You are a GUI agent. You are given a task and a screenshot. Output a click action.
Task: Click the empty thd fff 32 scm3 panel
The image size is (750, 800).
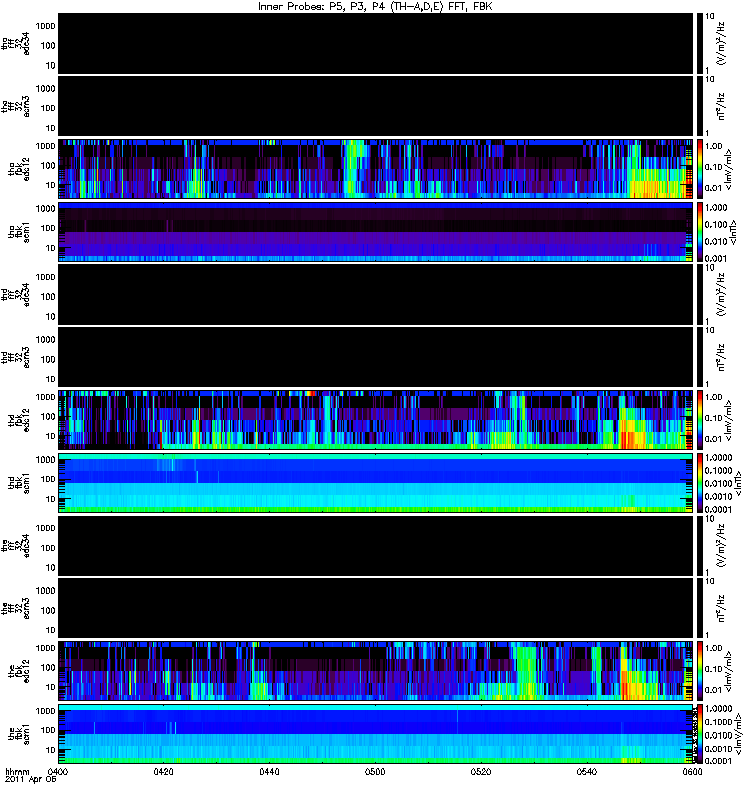(x=376, y=357)
